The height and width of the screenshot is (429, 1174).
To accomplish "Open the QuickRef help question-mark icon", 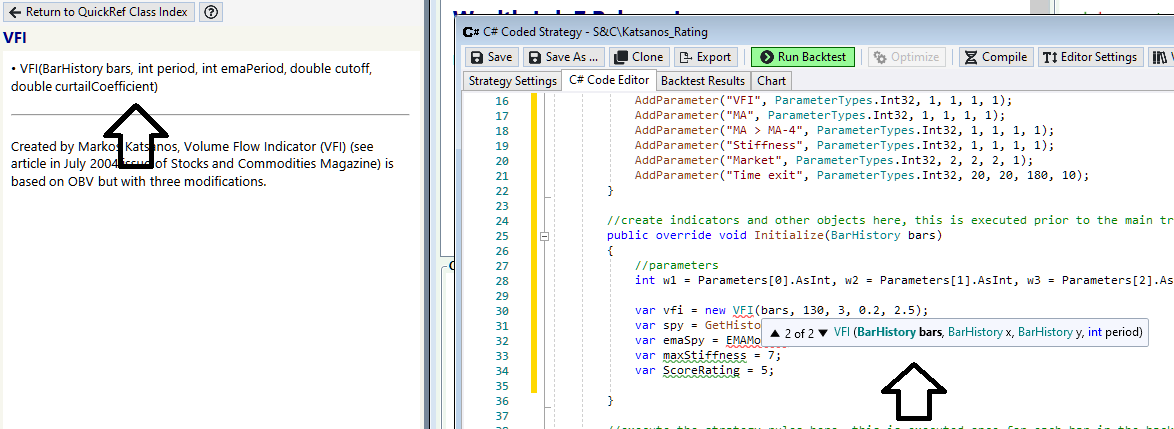I will point(212,12).
